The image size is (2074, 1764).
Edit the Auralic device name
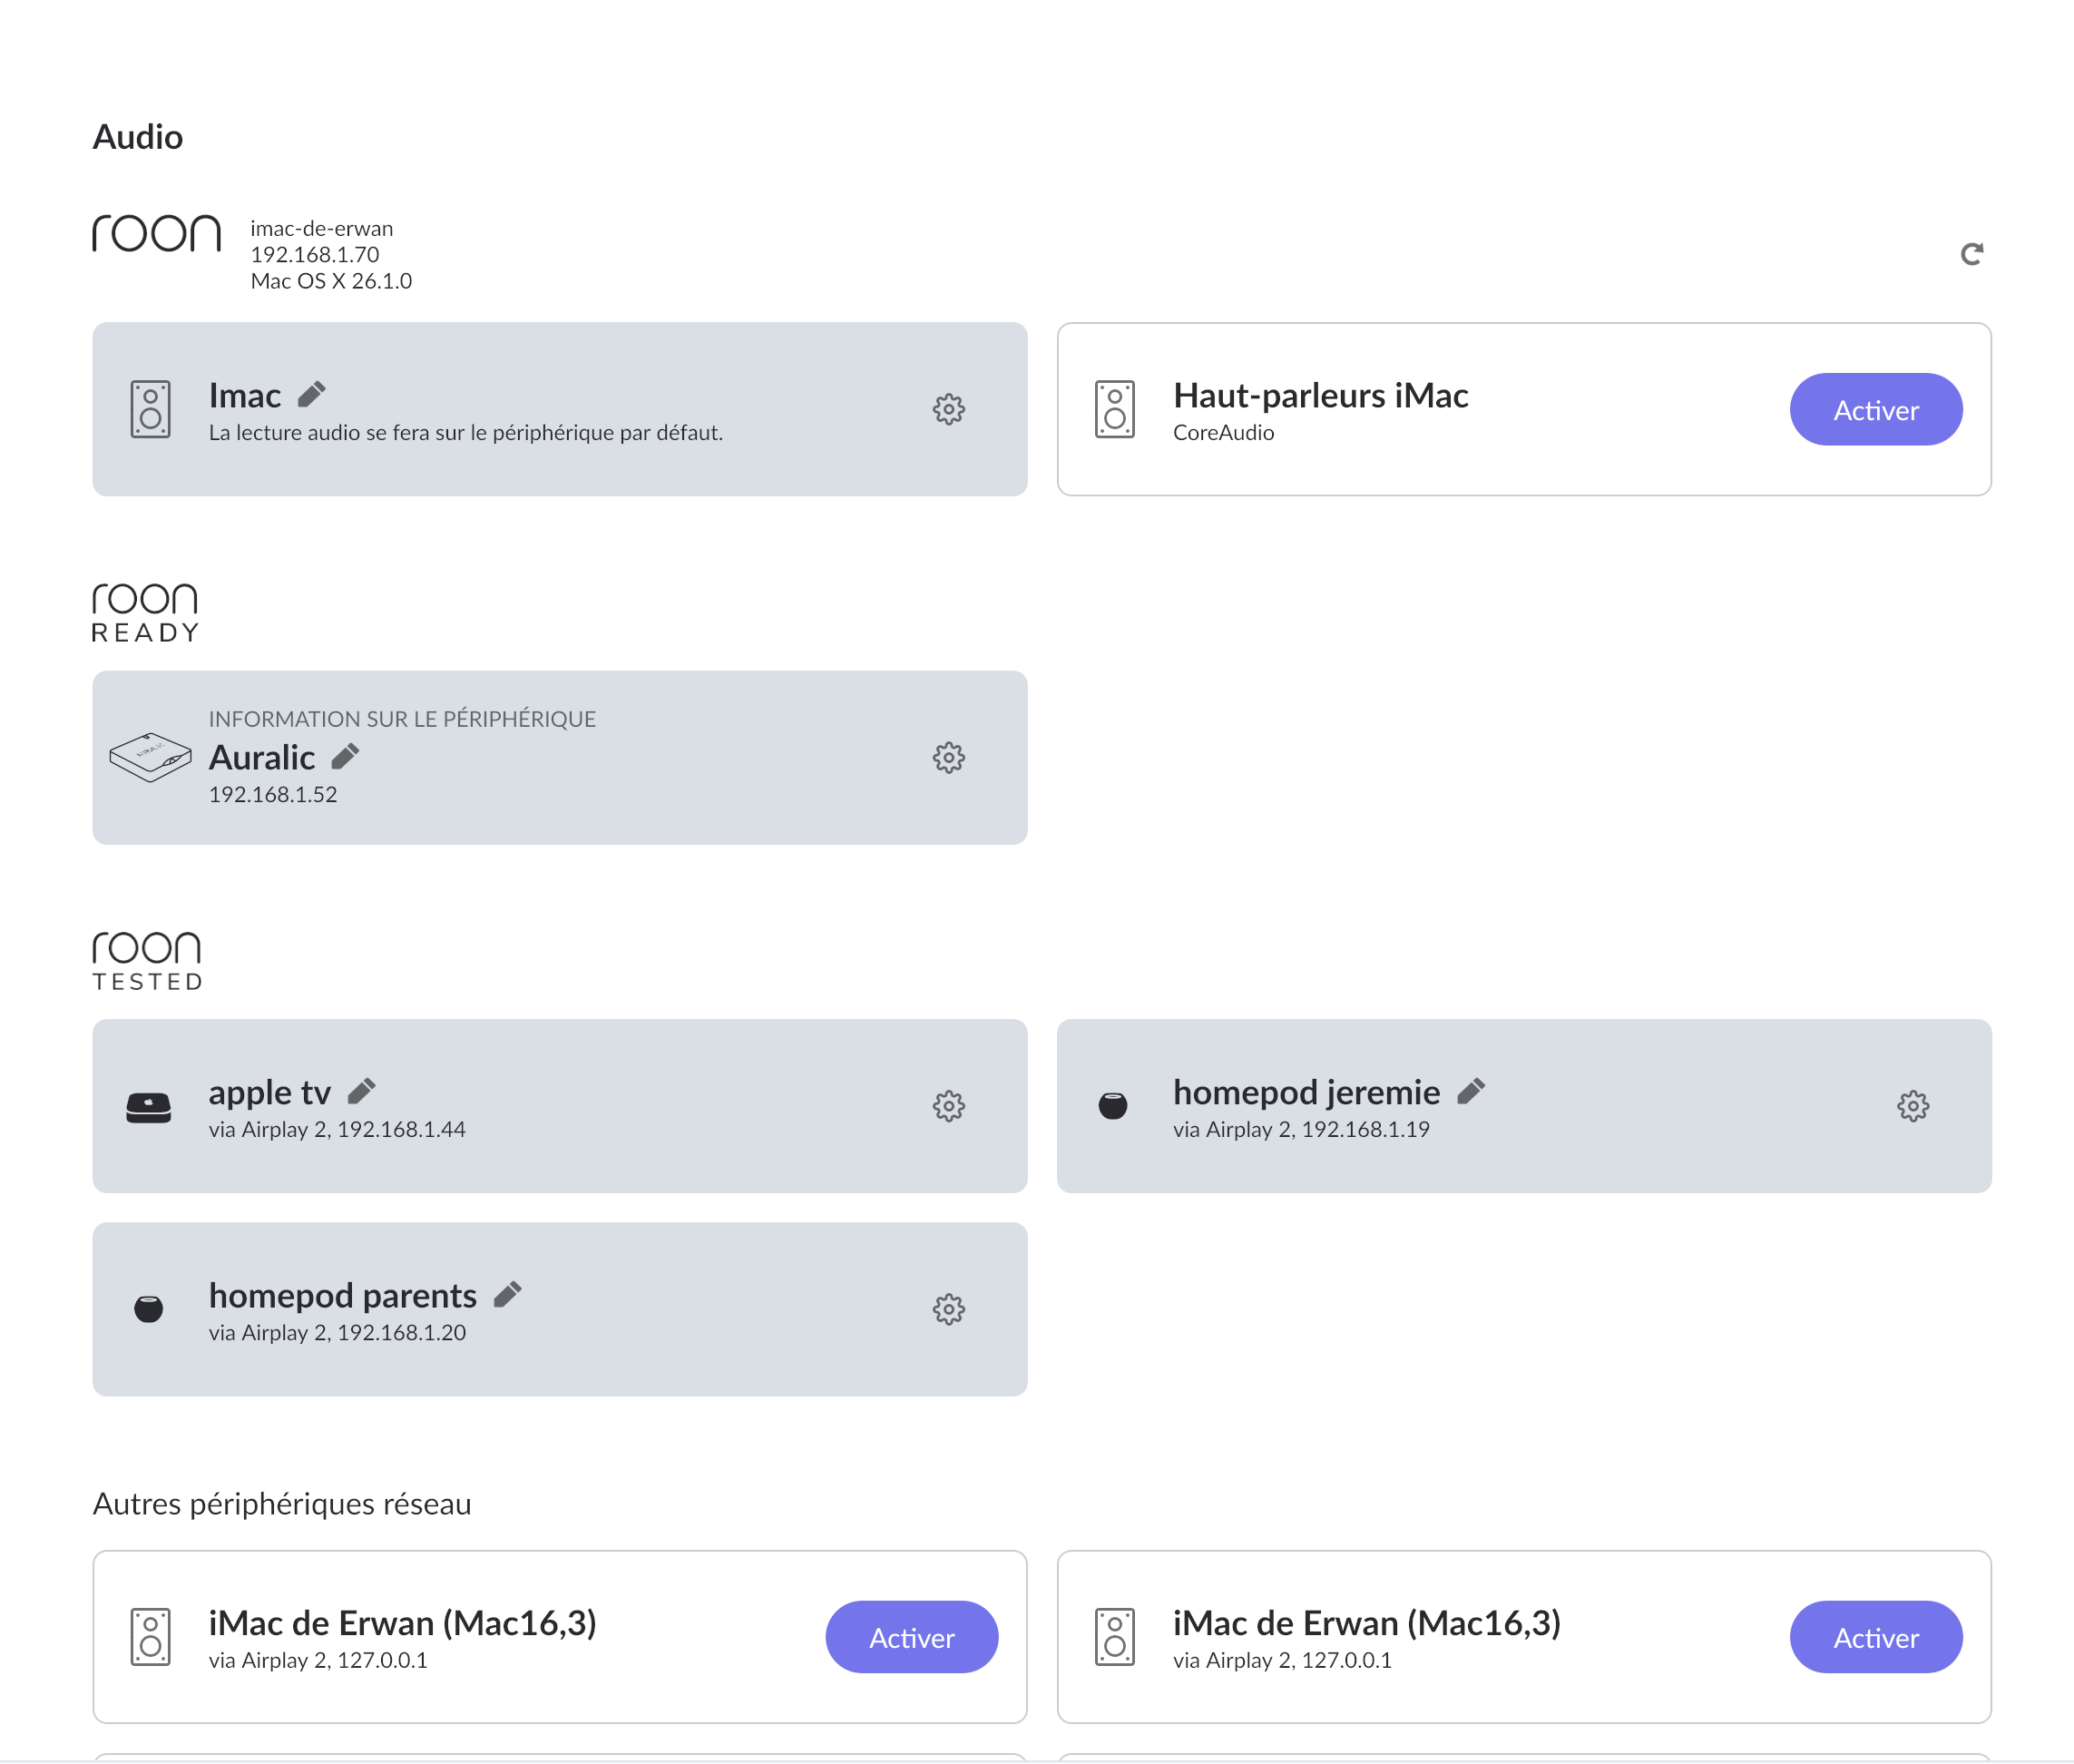[x=345, y=757]
